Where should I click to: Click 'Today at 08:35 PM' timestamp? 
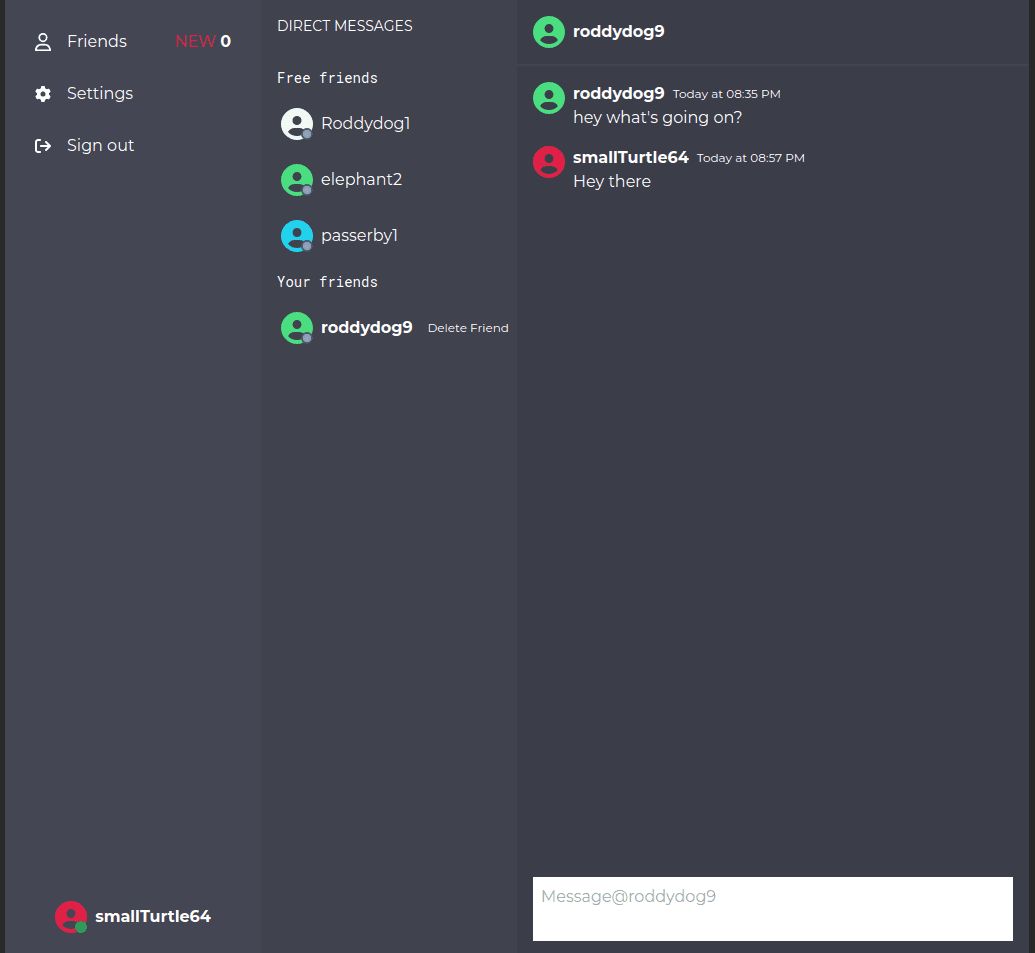click(x=727, y=94)
